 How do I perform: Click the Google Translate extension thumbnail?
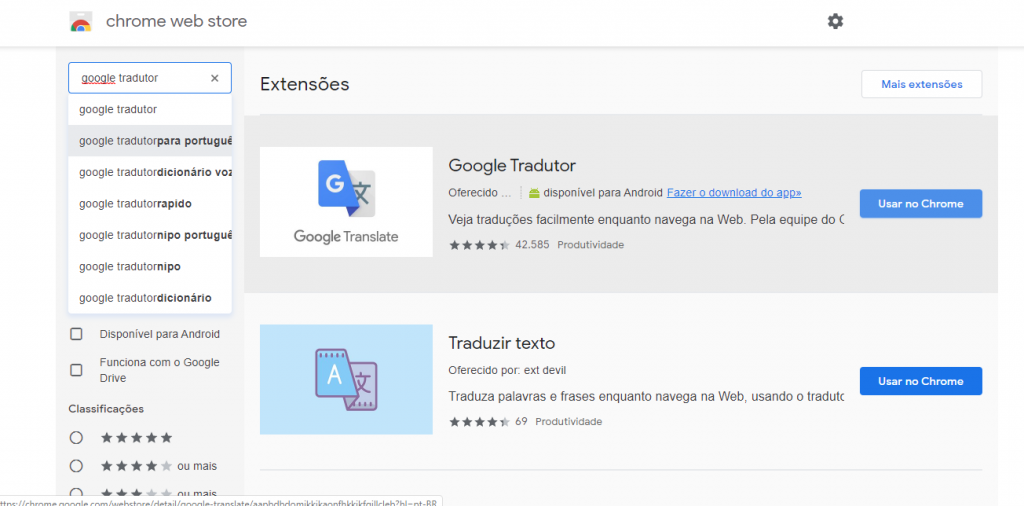[346, 202]
